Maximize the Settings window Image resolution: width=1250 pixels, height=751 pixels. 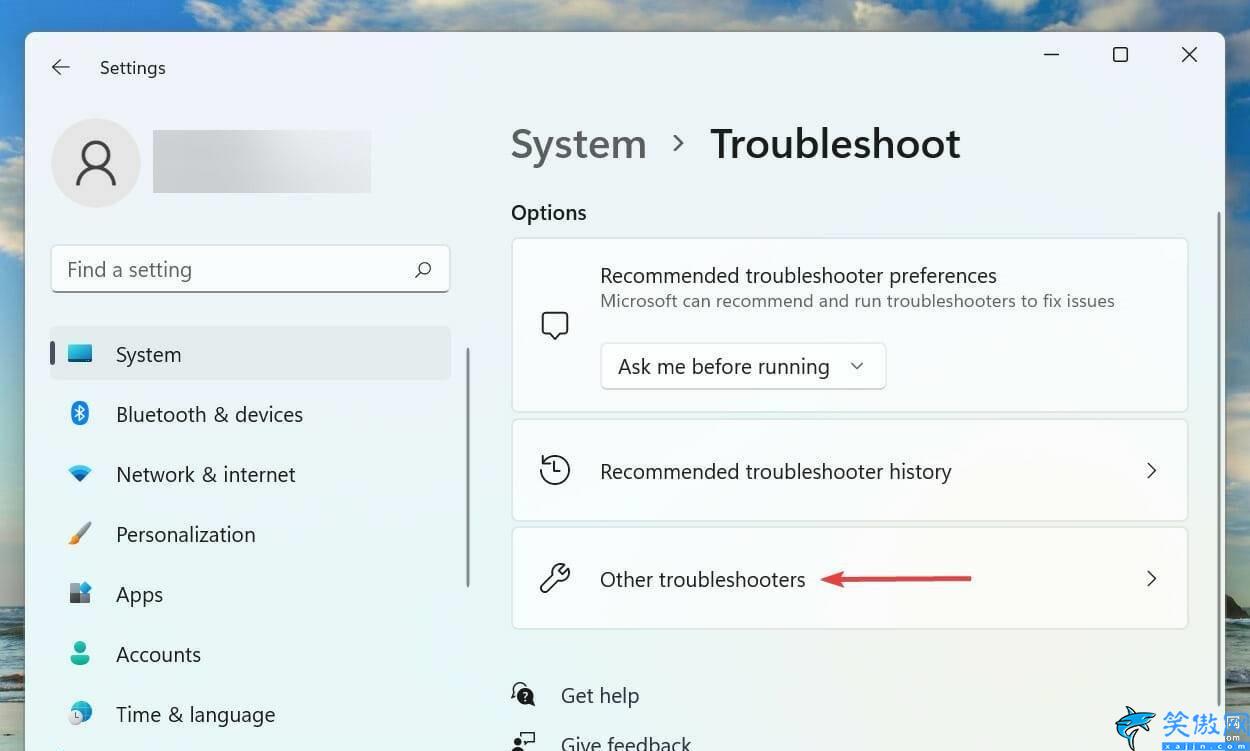[x=1120, y=54]
